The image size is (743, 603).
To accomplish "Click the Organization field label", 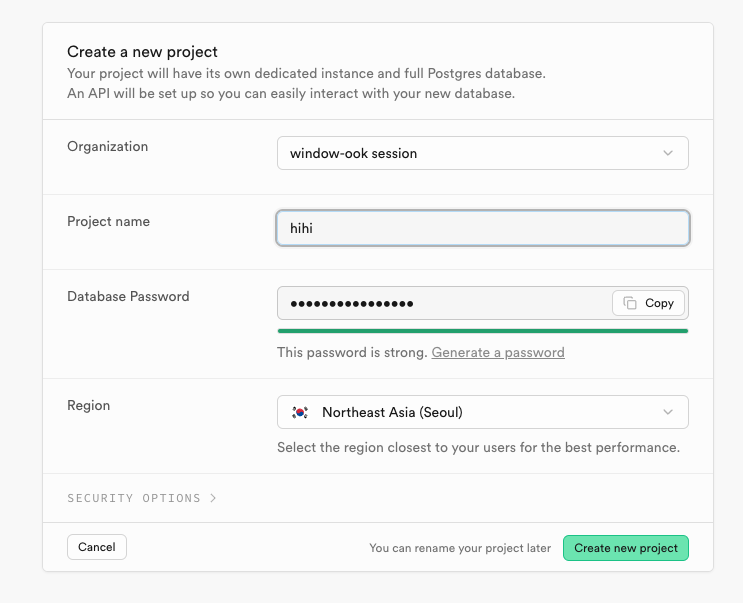I will coord(107,146).
